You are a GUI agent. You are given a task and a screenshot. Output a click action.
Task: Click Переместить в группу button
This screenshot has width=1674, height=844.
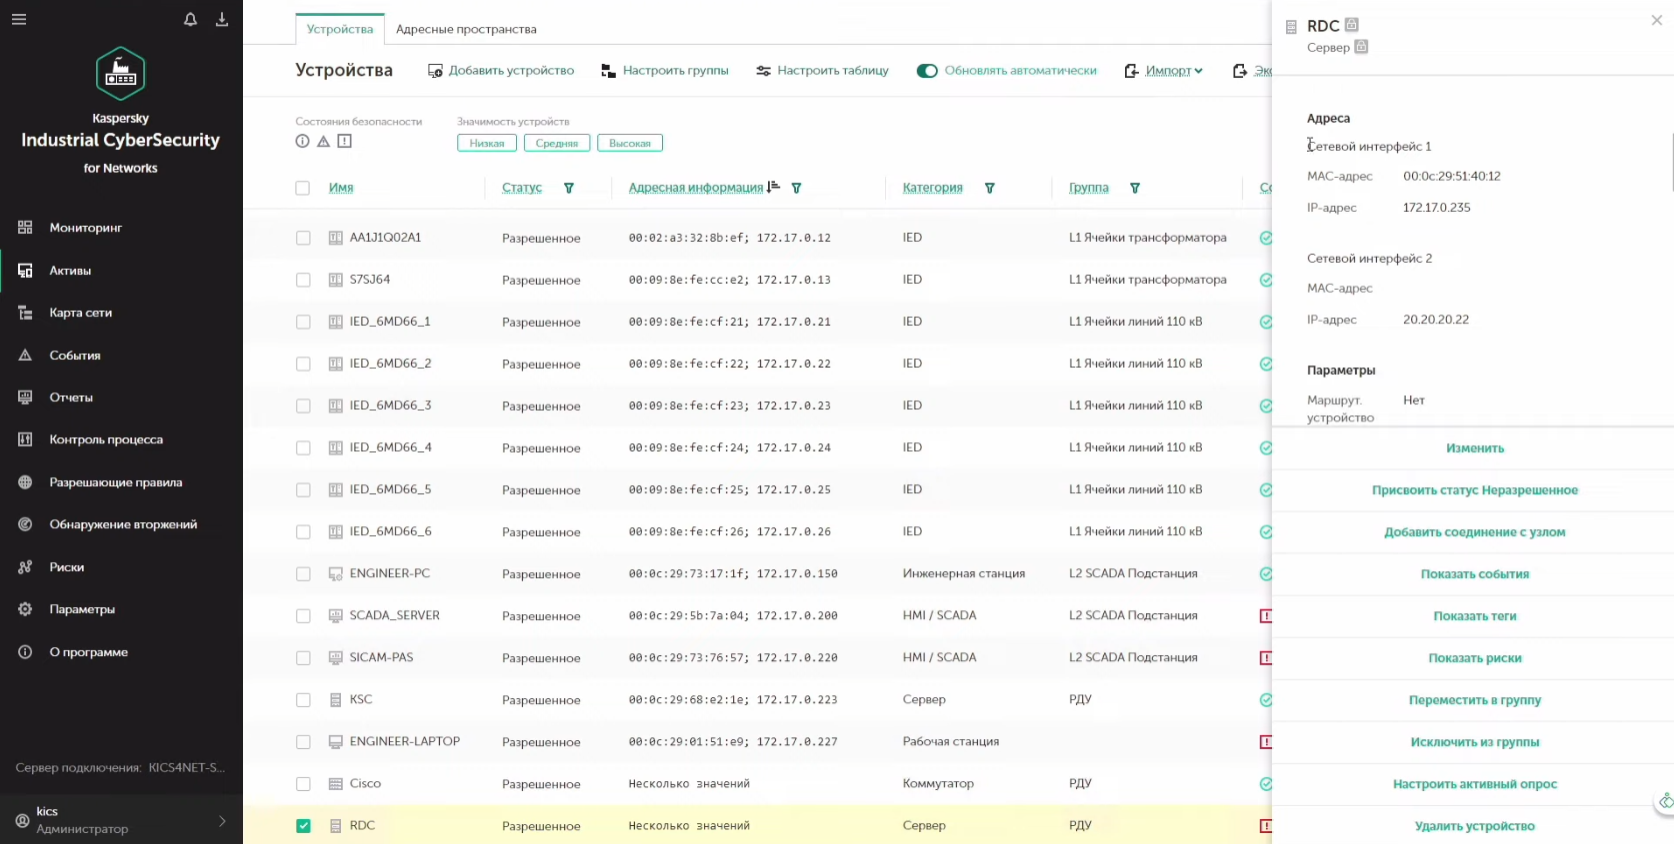pos(1475,700)
